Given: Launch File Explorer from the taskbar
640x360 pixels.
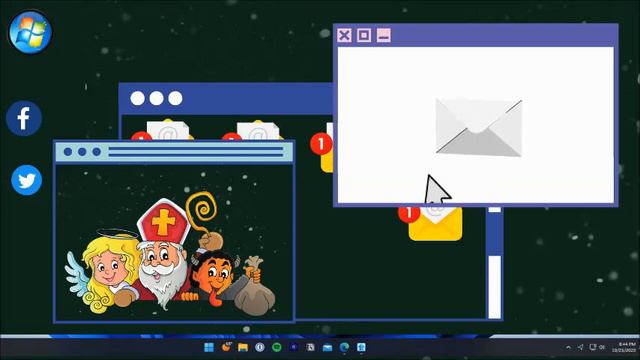Looking at the screenshot, I should point(243,347).
